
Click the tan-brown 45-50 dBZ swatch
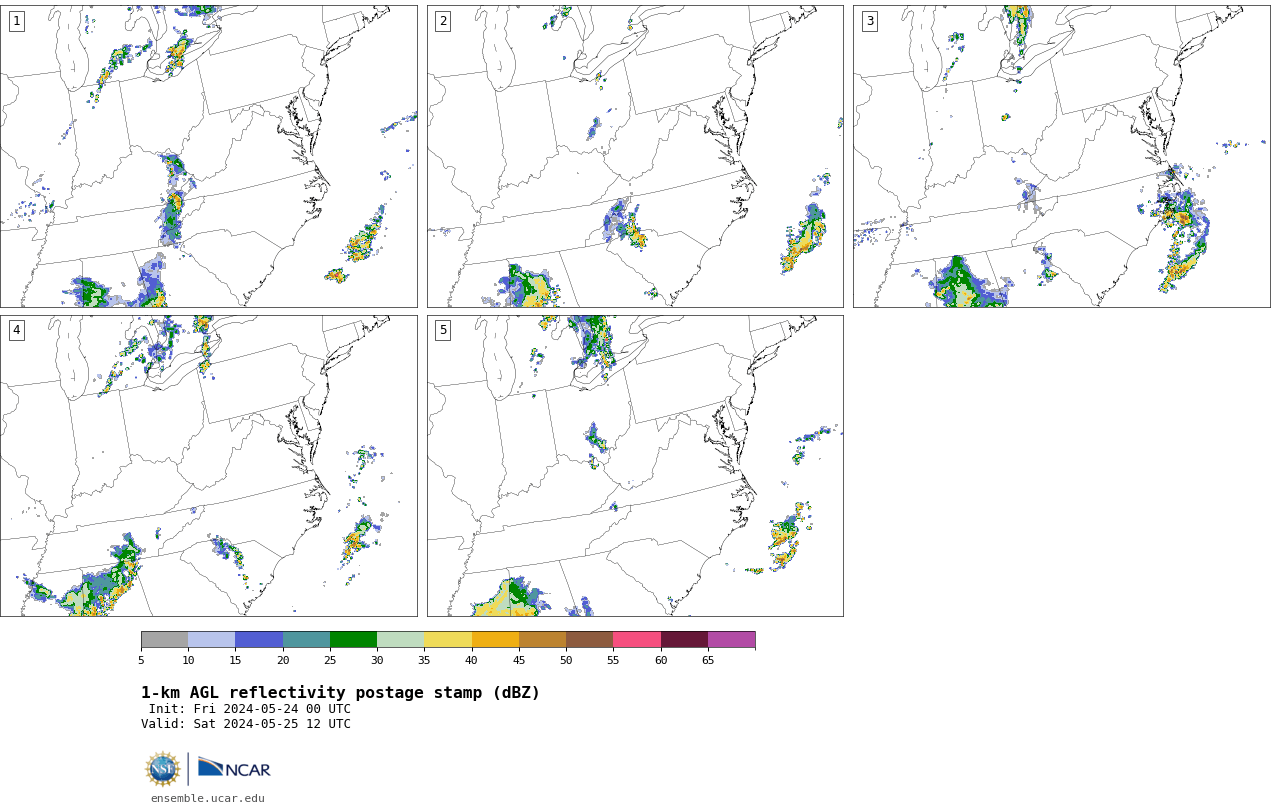[x=542, y=640]
